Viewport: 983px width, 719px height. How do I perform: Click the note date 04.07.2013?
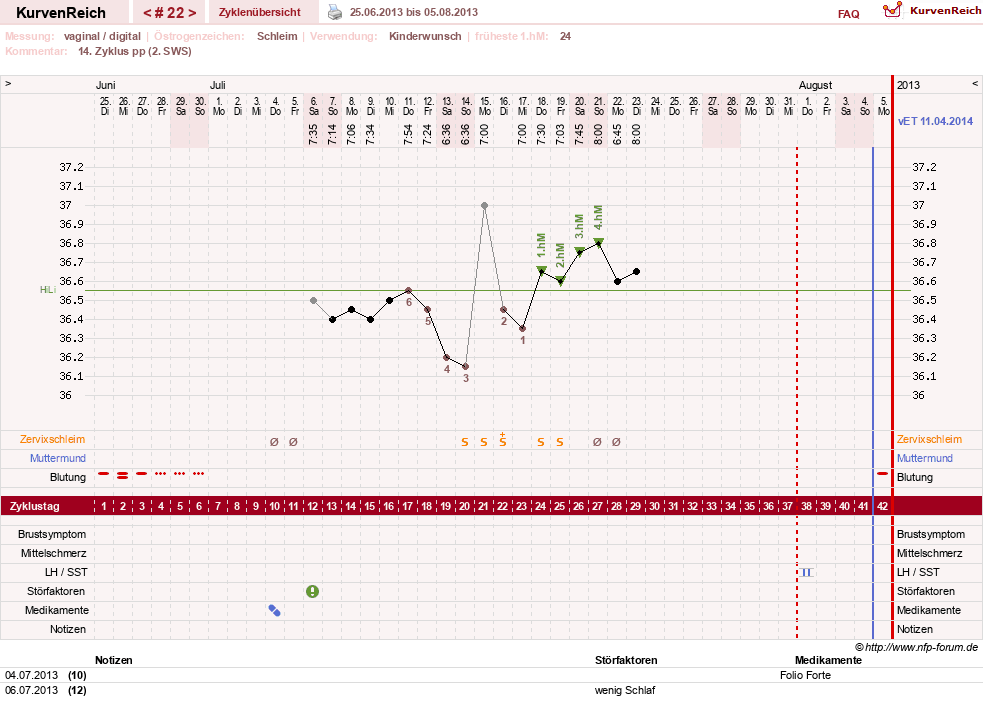click(x=31, y=675)
